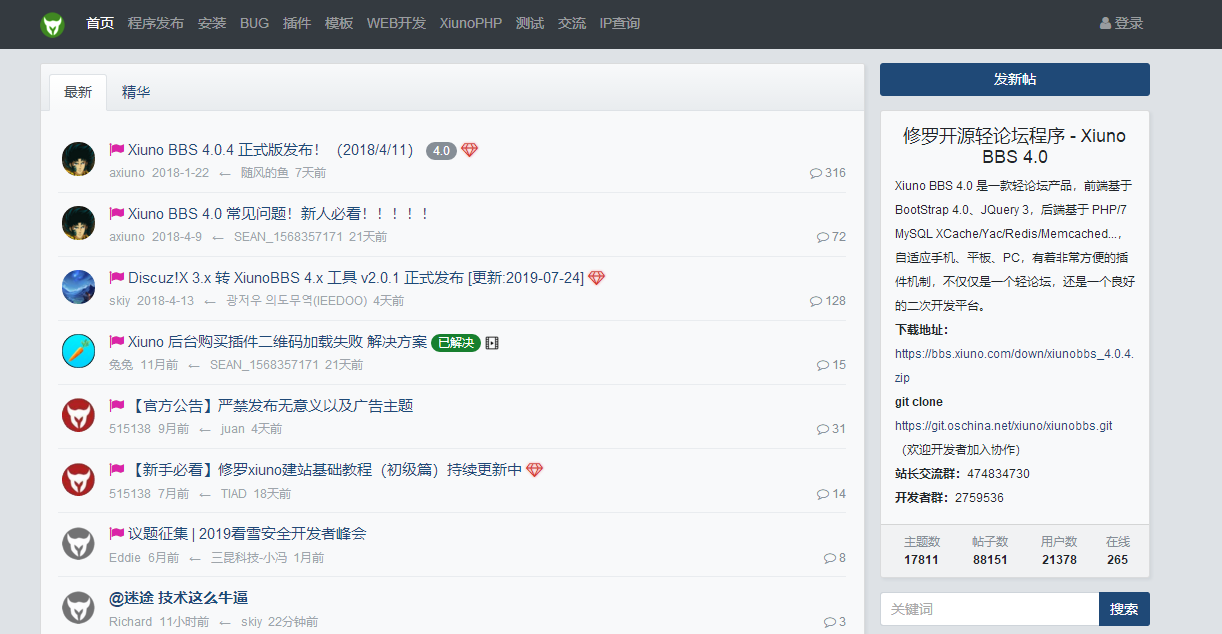Click 在线 265 statistic

tap(1118, 551)
